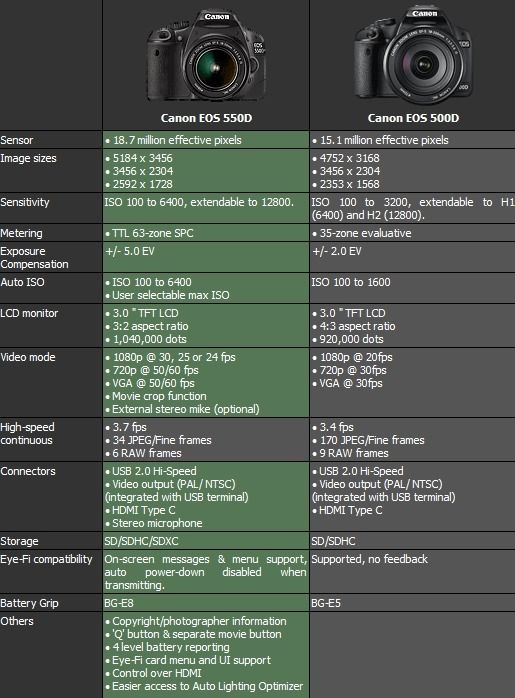This screenshot has height=698, width=515.
Task: Click 'VGA @ 30fps' entry
Action: [x=351, y=383]
